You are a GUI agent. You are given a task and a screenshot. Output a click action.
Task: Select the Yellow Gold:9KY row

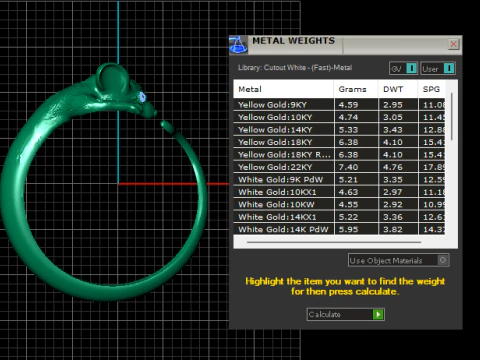click(339, 105)
